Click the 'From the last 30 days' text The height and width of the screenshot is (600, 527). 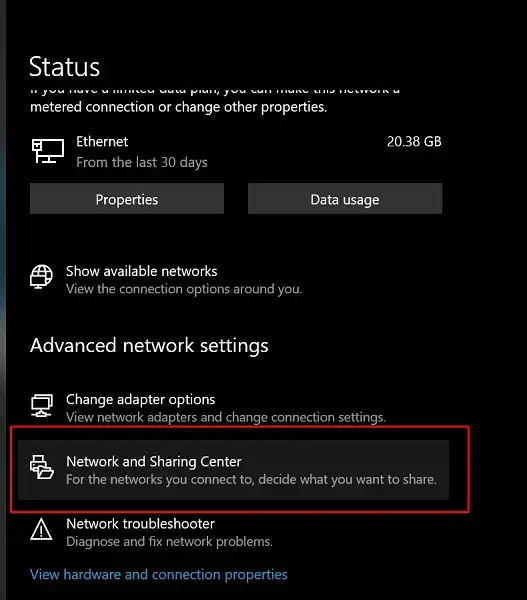(x=142, y=162)
